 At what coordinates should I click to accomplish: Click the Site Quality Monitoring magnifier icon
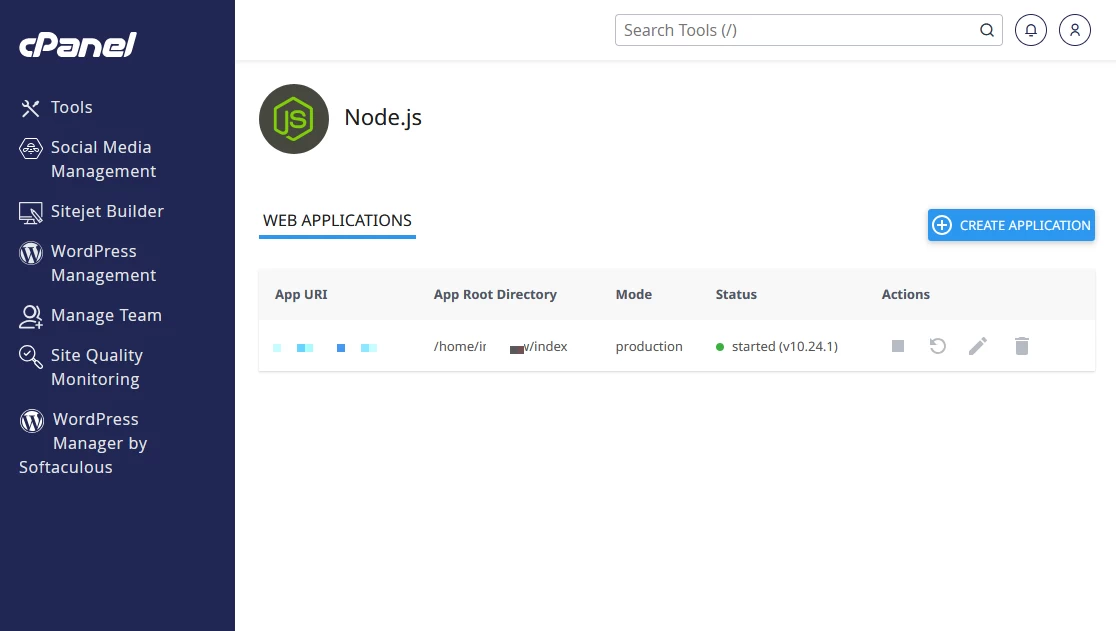pyautogui.click(x=31, y=356)
